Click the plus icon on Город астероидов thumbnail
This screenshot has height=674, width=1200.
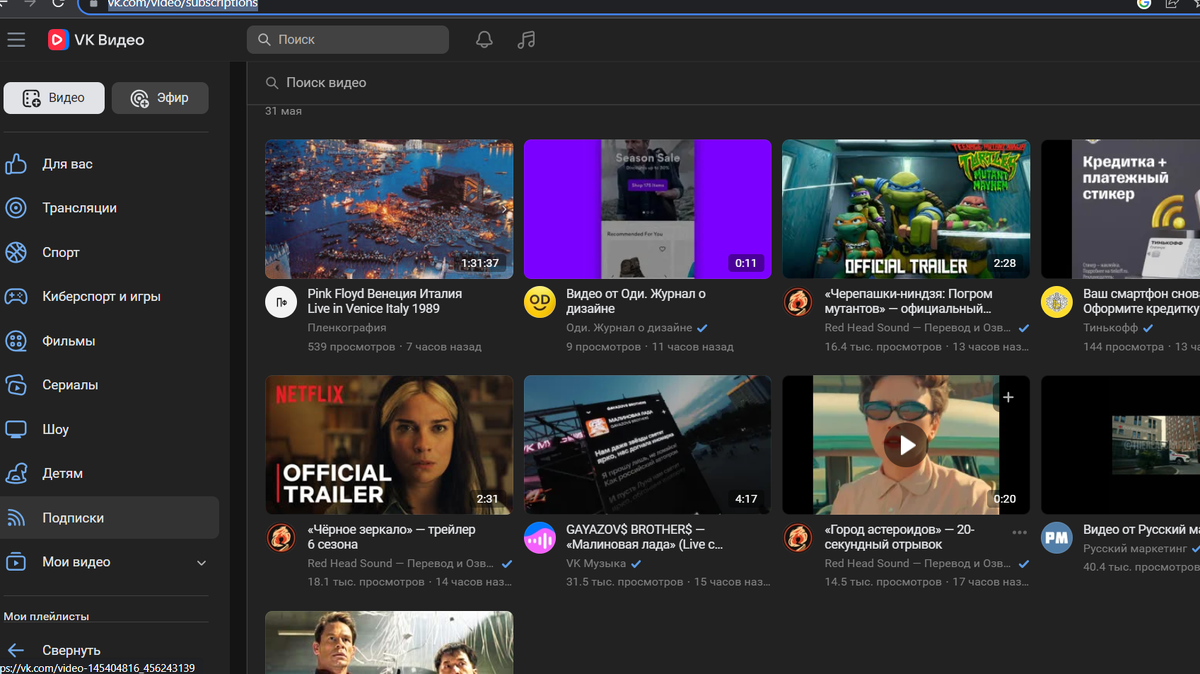pos(1008,397)
